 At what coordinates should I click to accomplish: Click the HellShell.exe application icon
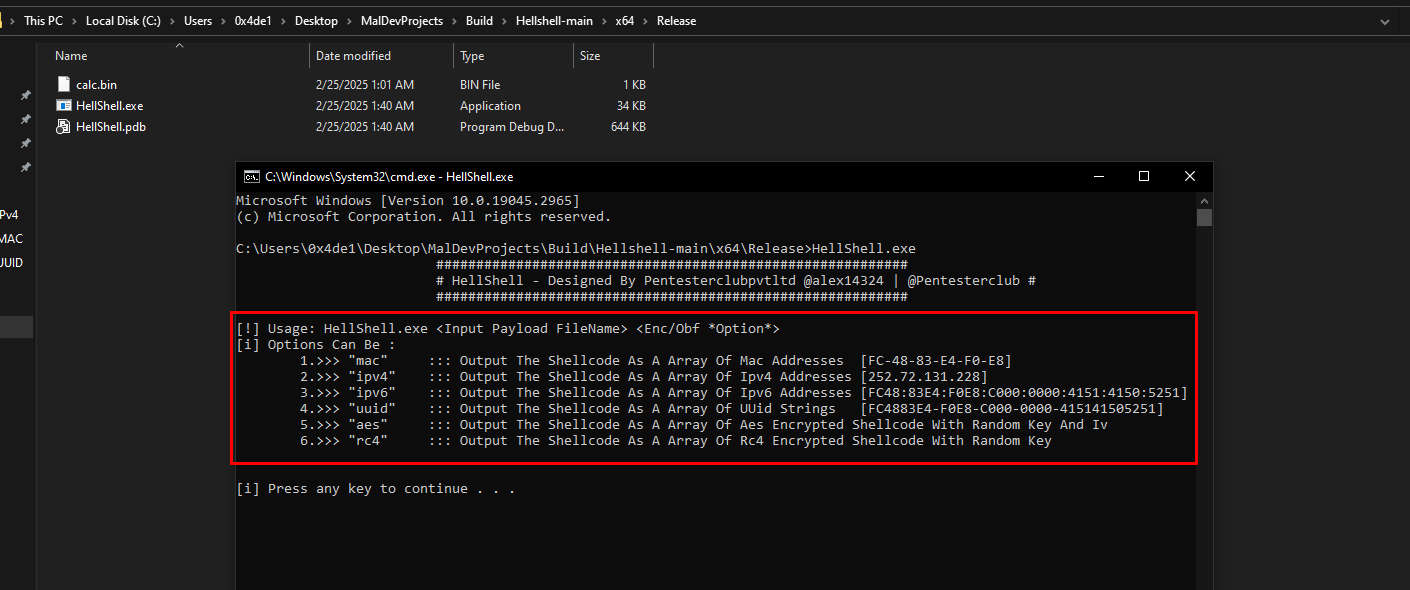coord(63,106)
